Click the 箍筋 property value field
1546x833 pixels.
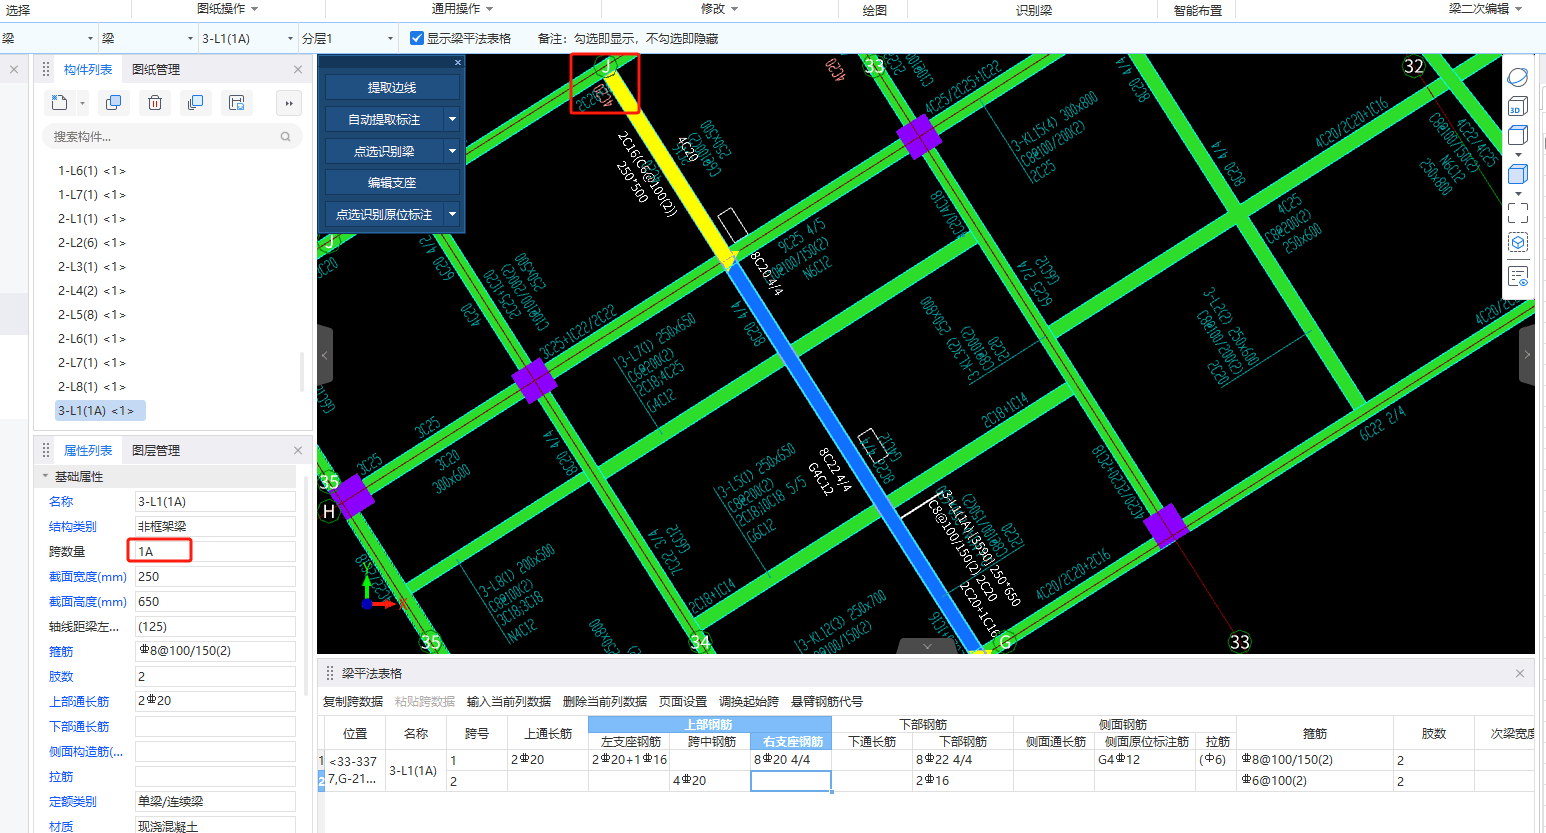coord(215,651)
